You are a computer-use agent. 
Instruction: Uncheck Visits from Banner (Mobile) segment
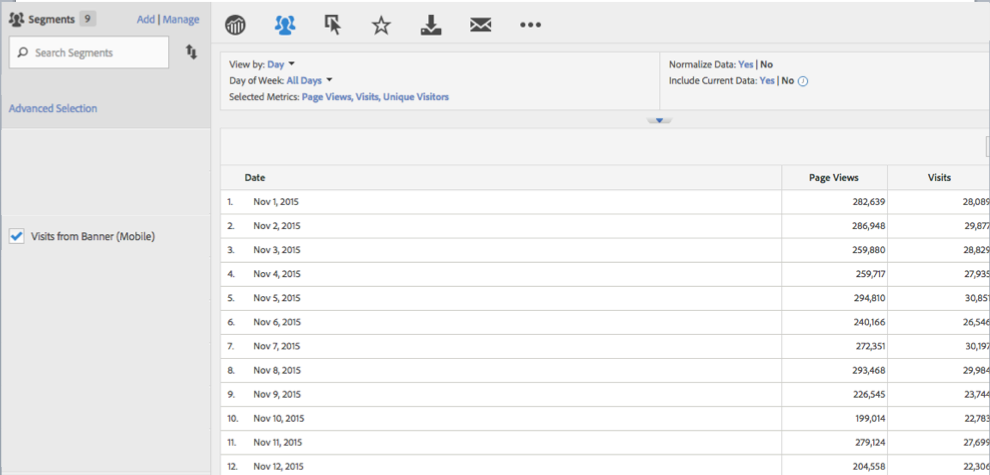coord(16,237)
